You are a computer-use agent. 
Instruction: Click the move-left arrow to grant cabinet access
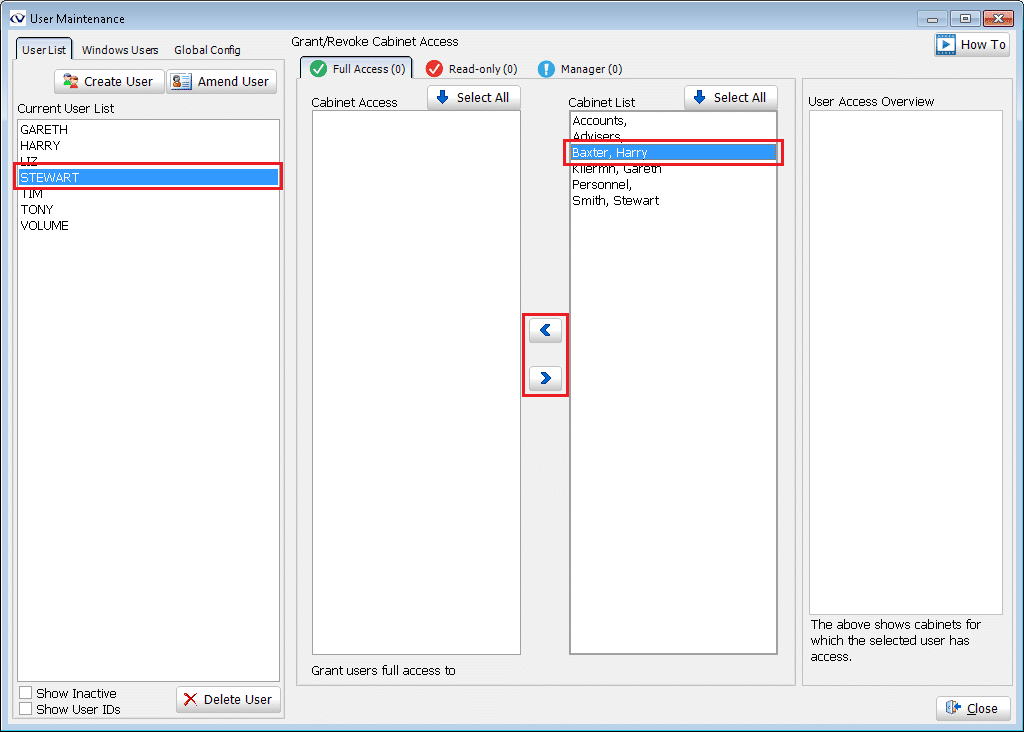(x=545, y=330)
